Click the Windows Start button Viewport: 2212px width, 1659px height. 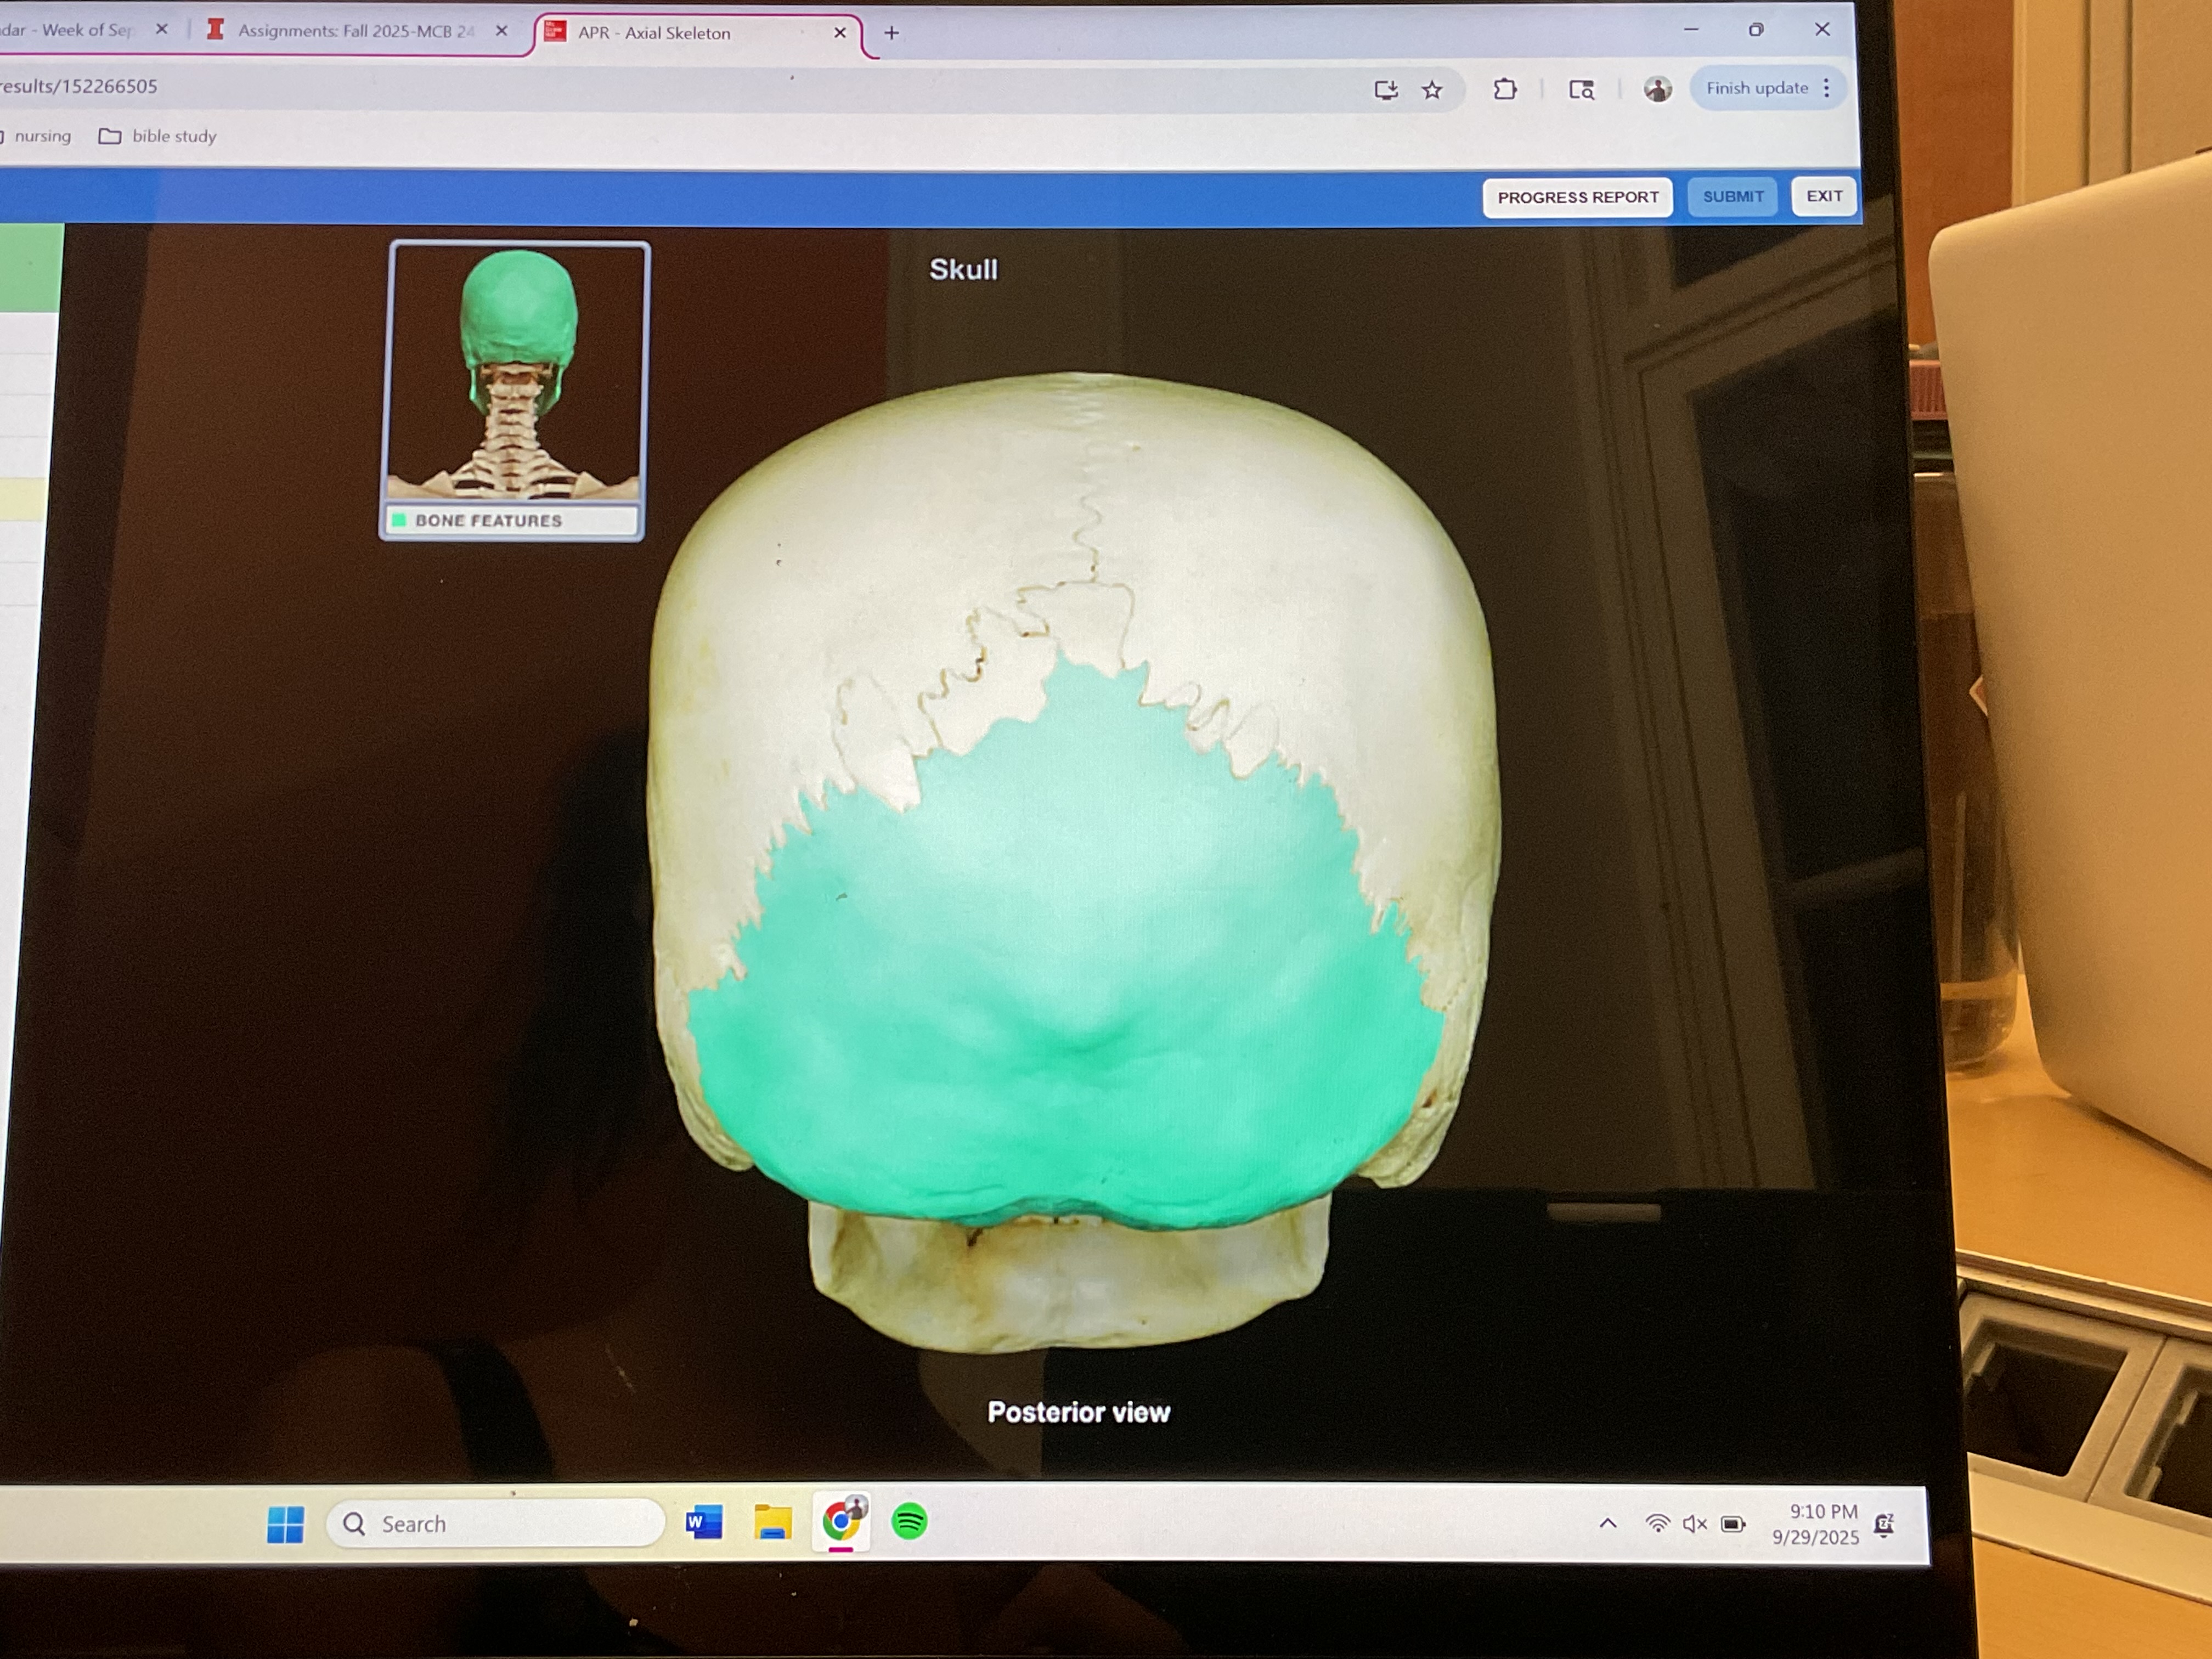pyautogui.click(x=285, y=1525)
